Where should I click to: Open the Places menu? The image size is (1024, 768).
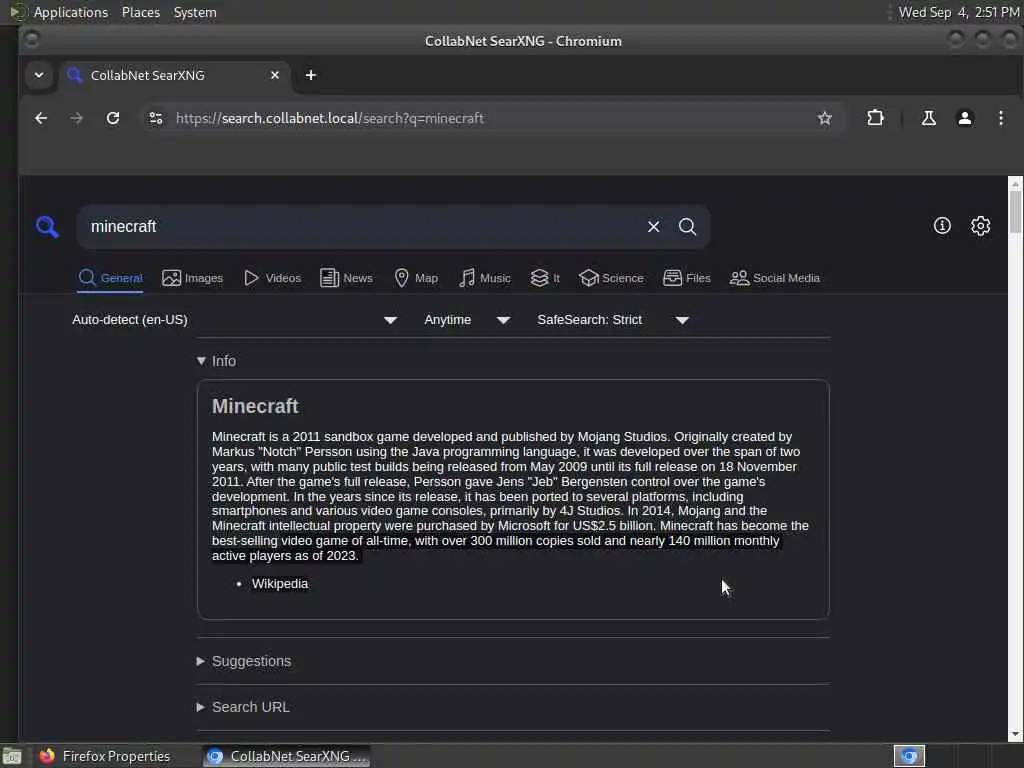pyautogui.click(x=140, y=12)
